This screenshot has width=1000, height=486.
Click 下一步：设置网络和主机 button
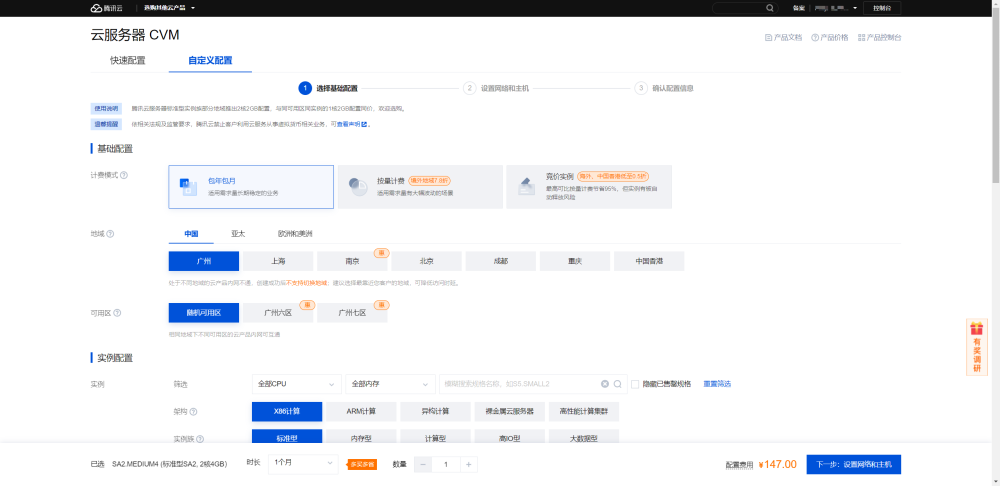coord(853,464)
